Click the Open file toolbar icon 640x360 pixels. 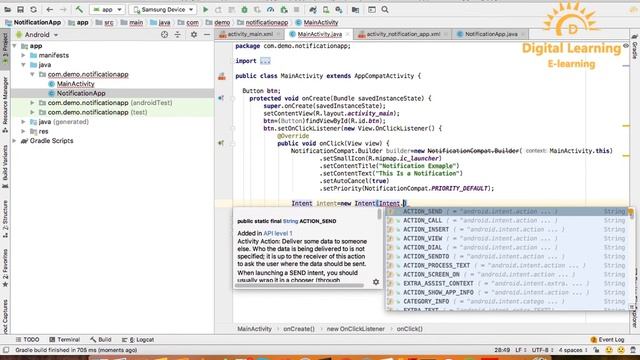[x=7, y=9]
